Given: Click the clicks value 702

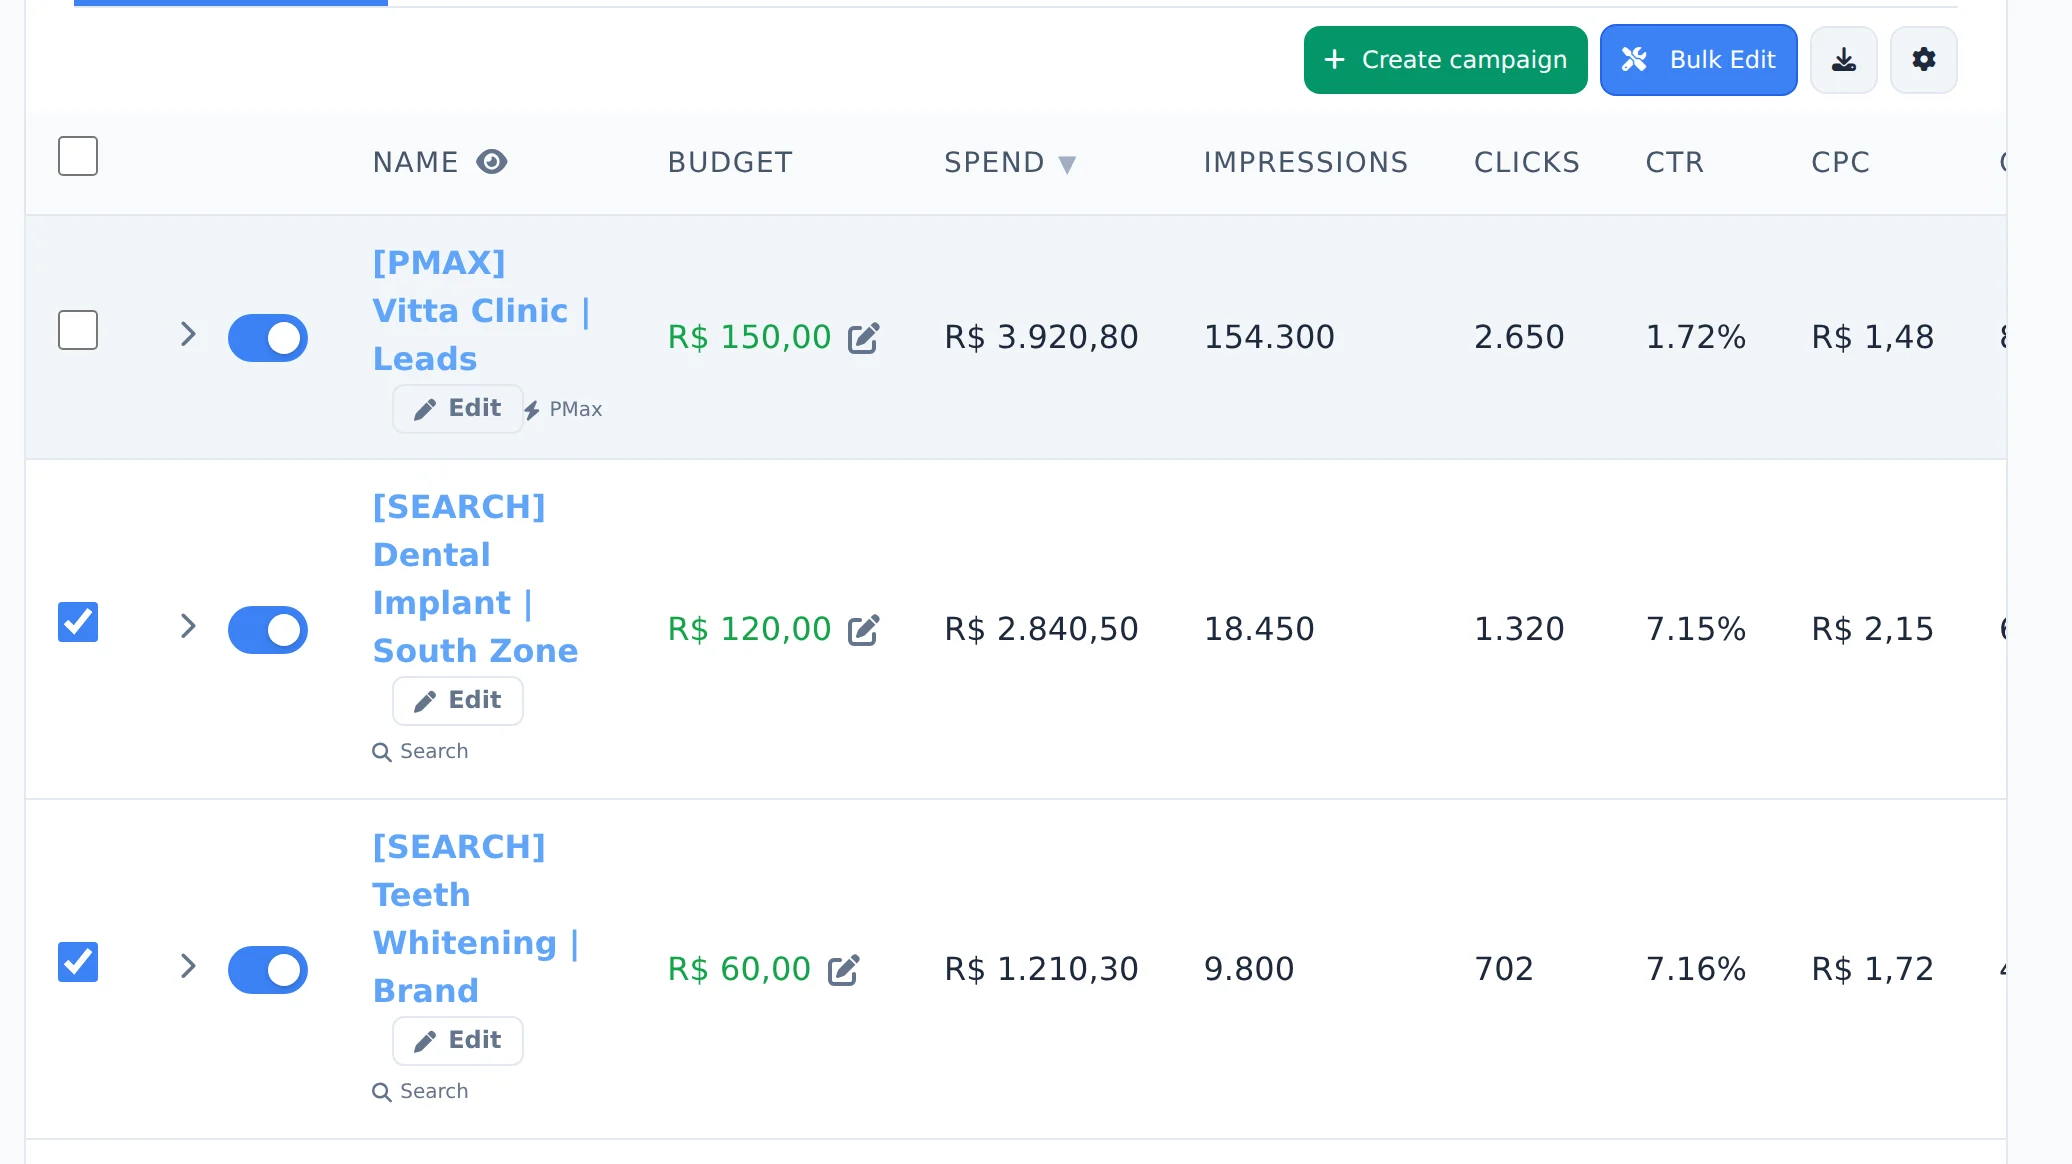Looking at the screenshot, I should (1504, 969).
